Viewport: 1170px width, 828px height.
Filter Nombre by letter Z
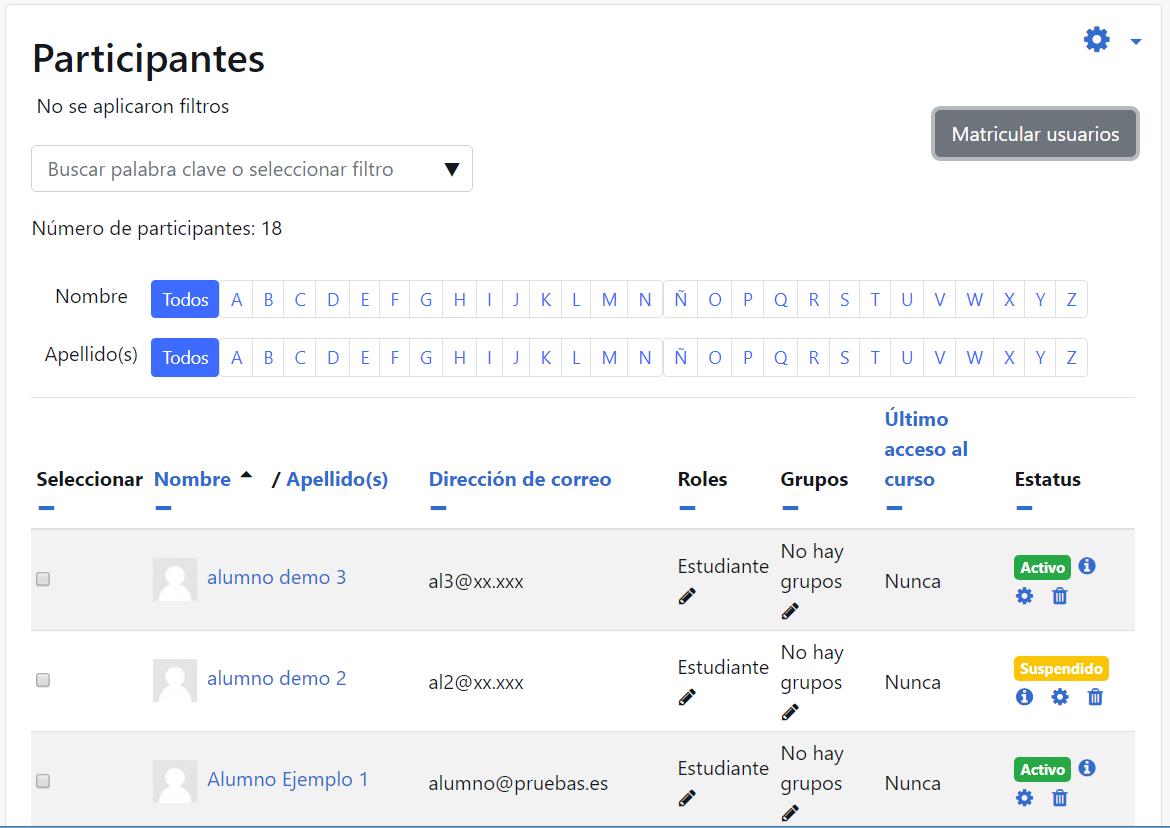[1072, 299]
